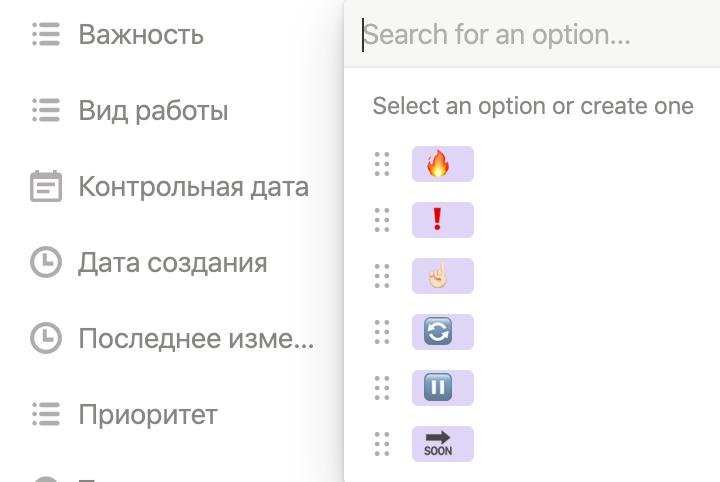Click the Последнее изме... property label
This screenshot has width=720, height=482.
(196, 339)
